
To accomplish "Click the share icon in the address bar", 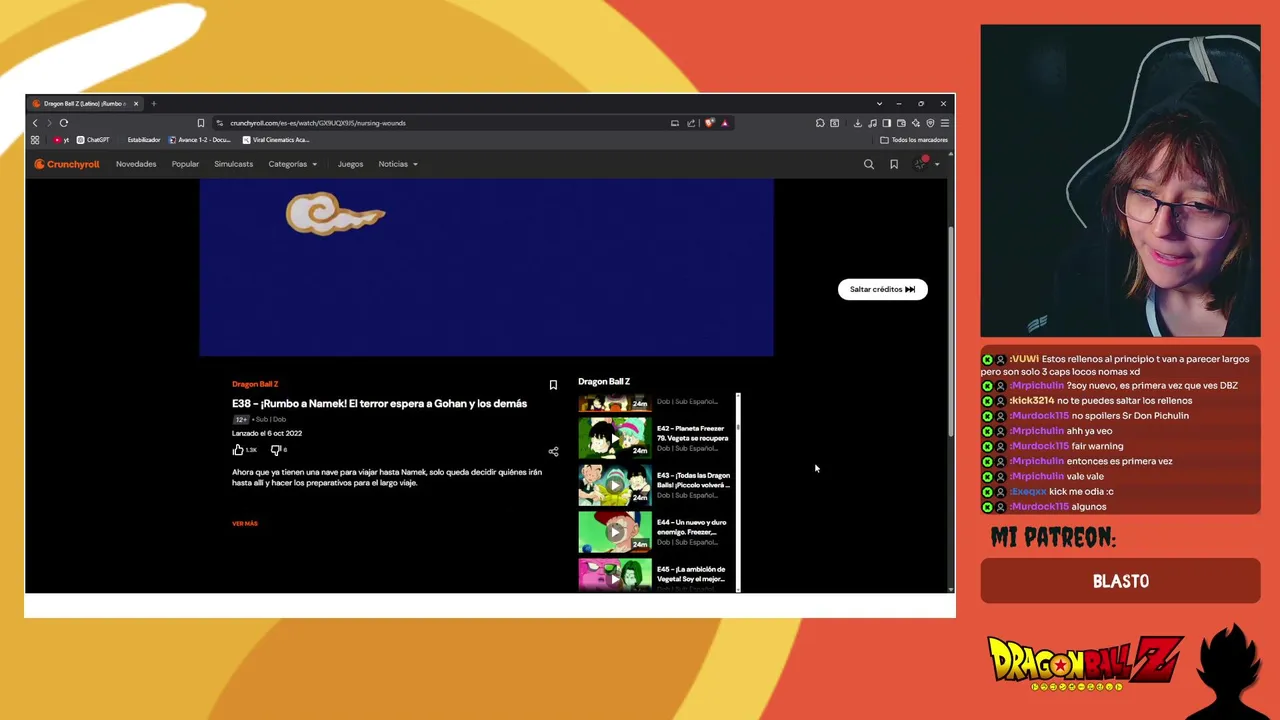I will tap(691, 123).
